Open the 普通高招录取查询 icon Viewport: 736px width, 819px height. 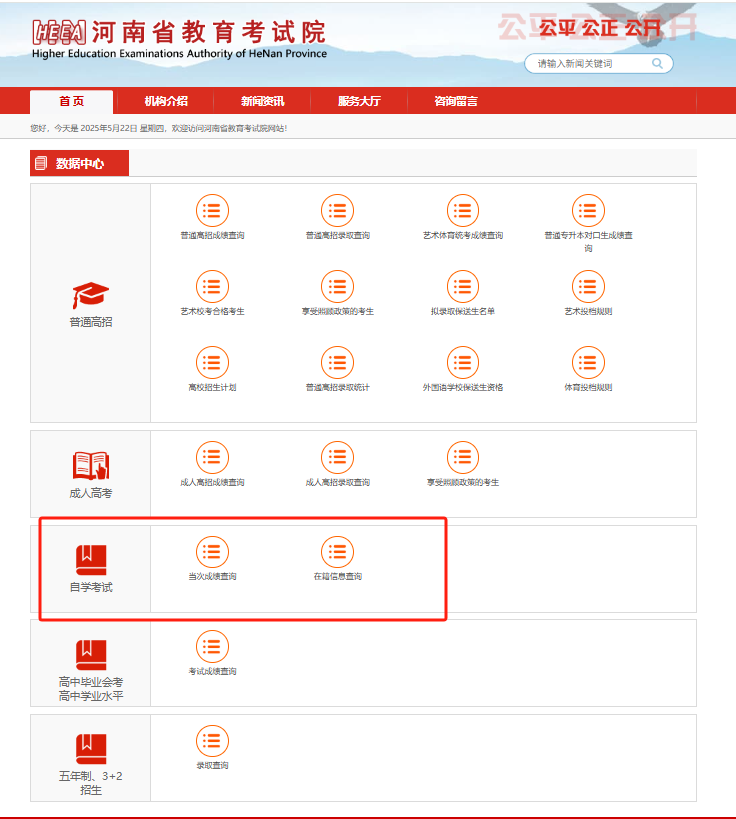(337, 211)
